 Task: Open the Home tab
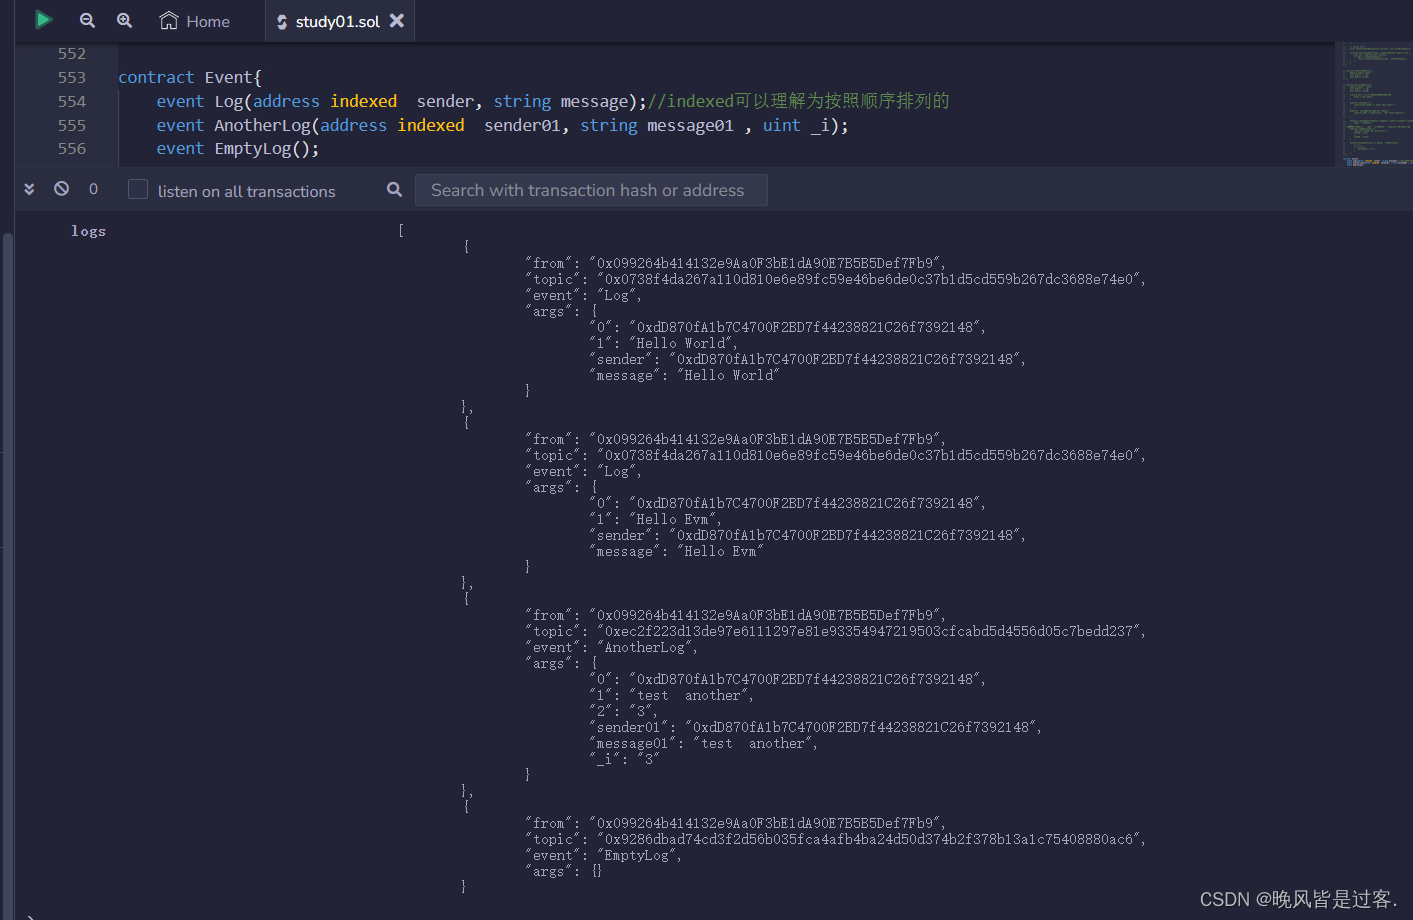click(195, 21)
